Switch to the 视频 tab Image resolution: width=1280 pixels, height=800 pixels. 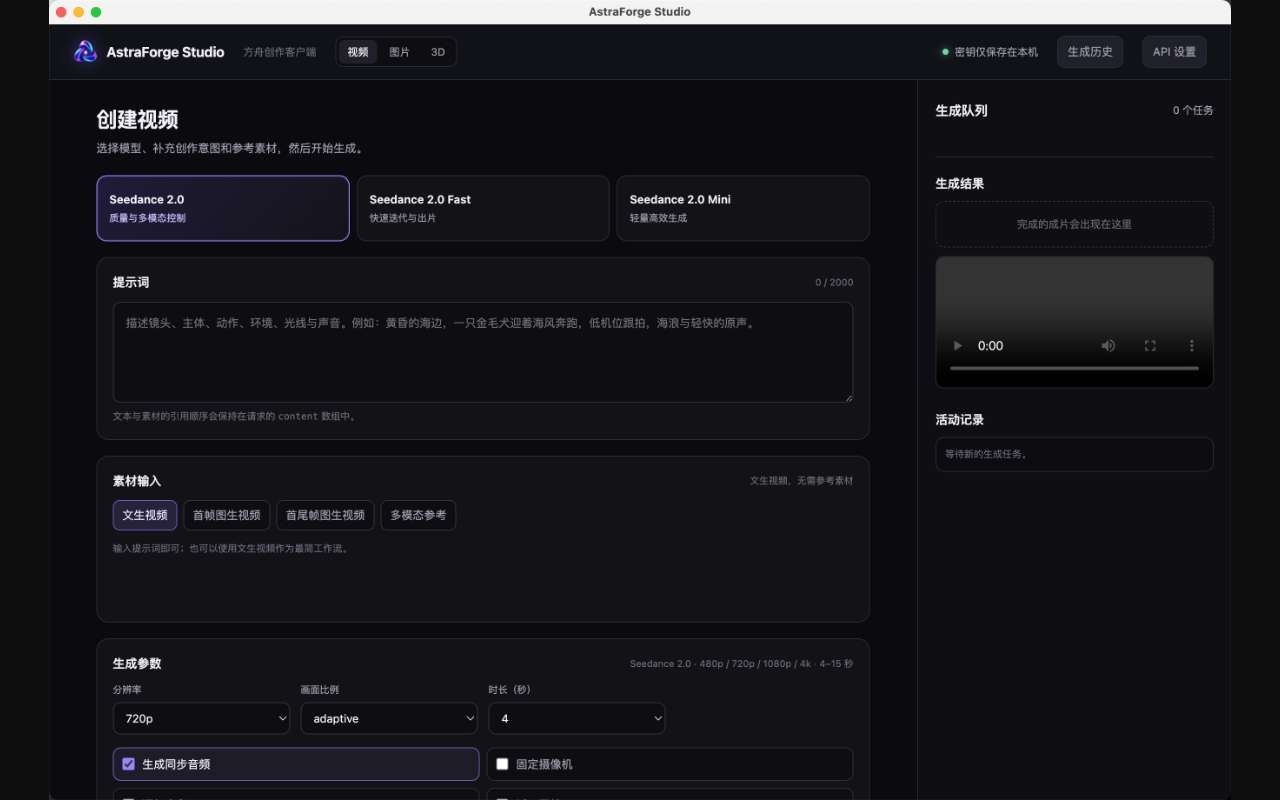pyautogui.click(x=358, y=52)
